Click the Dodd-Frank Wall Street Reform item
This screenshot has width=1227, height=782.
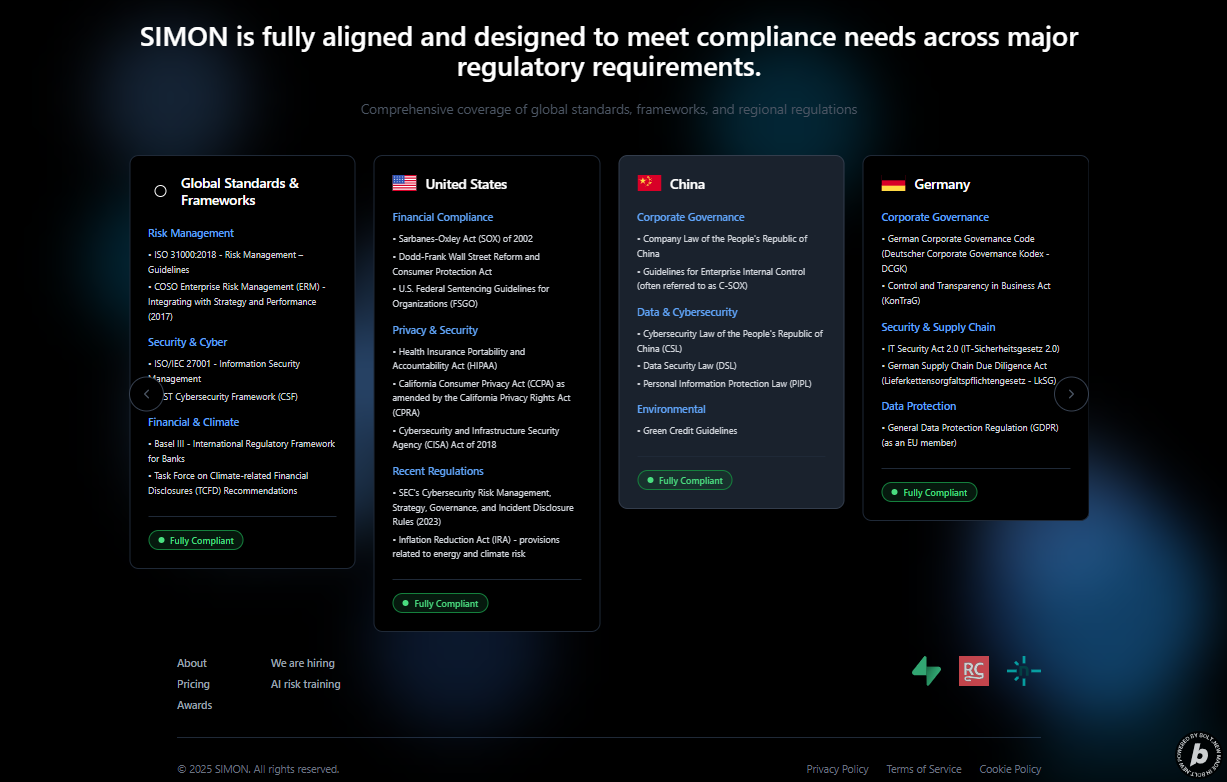click(x=466, y=264)
